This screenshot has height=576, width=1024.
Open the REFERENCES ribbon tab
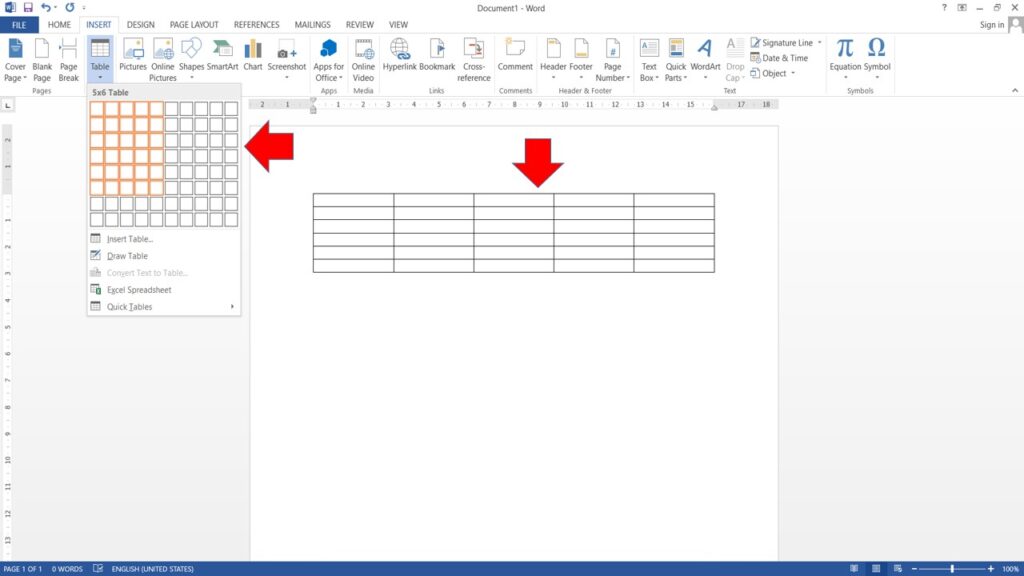[256, 25]
